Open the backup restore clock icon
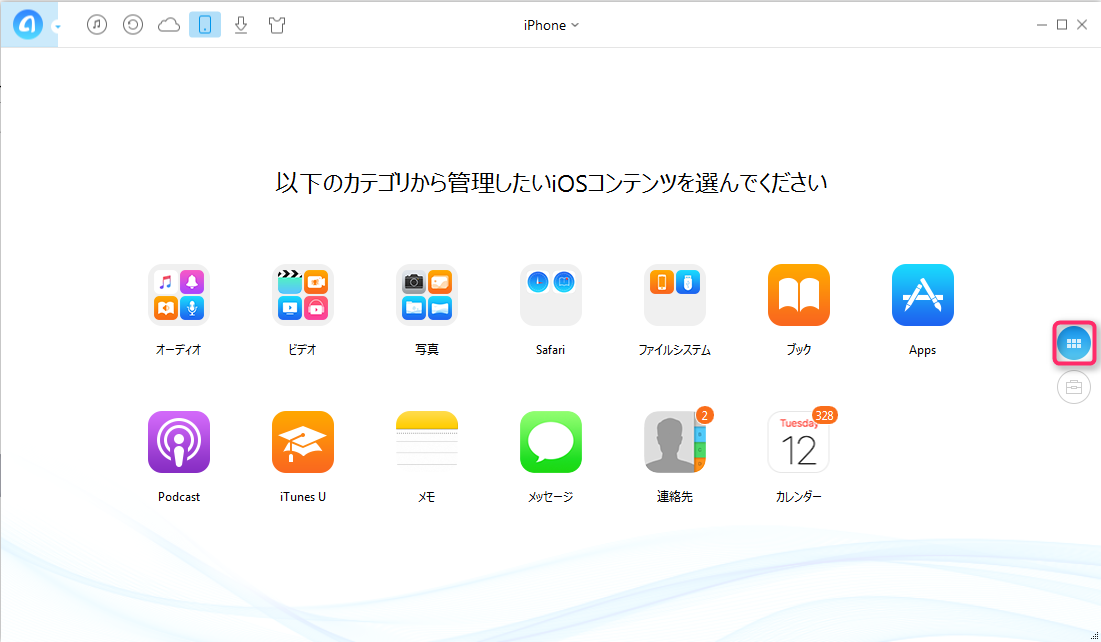 (x=133, y=25)
